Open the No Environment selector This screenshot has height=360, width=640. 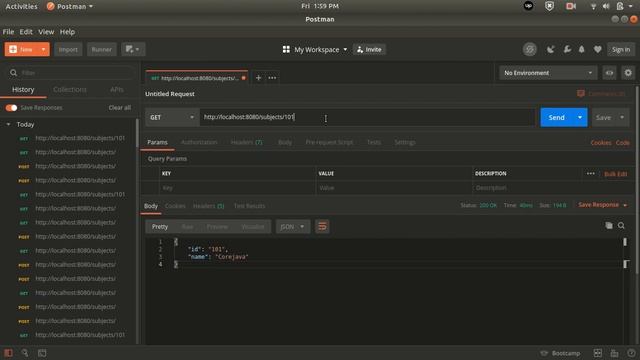[548, 73]
